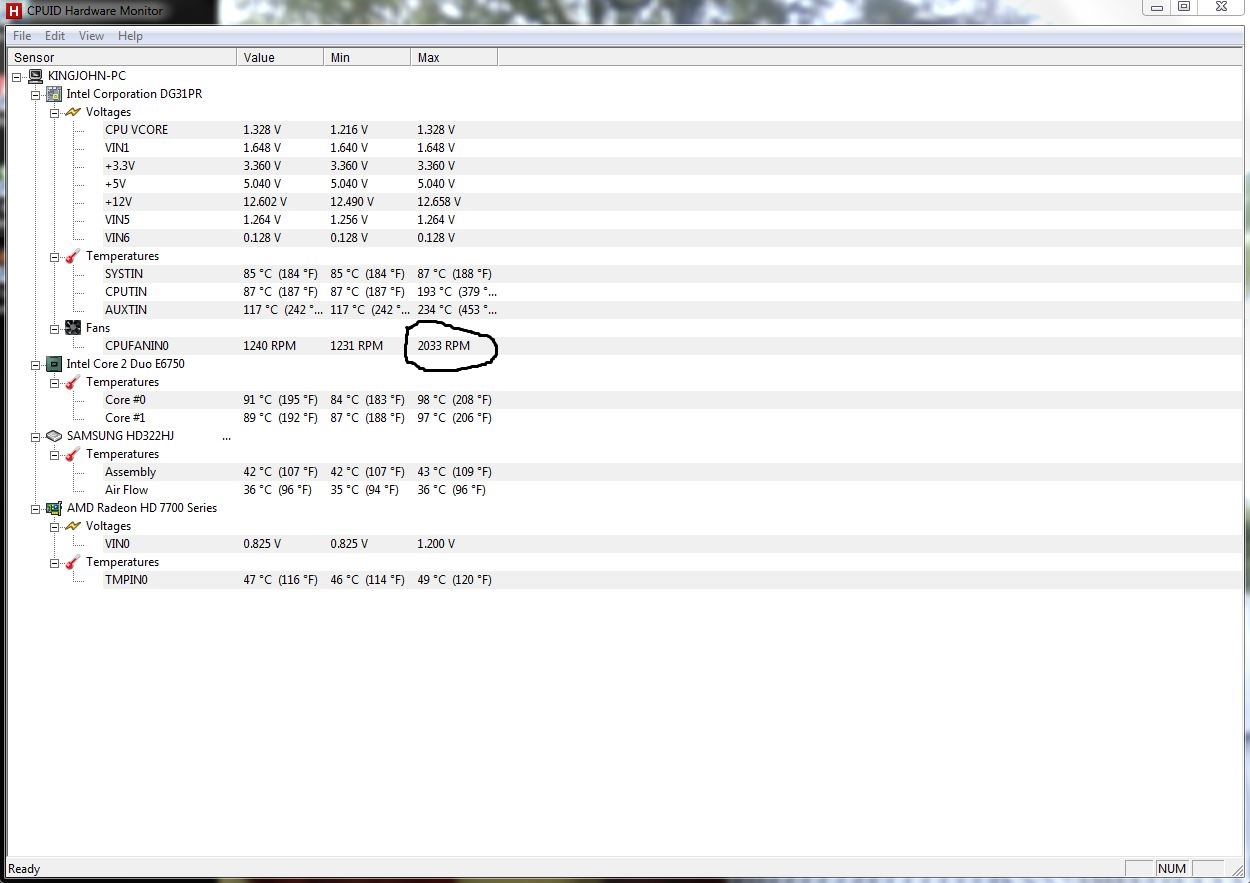Click the KINGJOHN-PC computer icon
The width and height of the screenshot is (1250, 883).
pyautogui.click(x=36, y=76)
